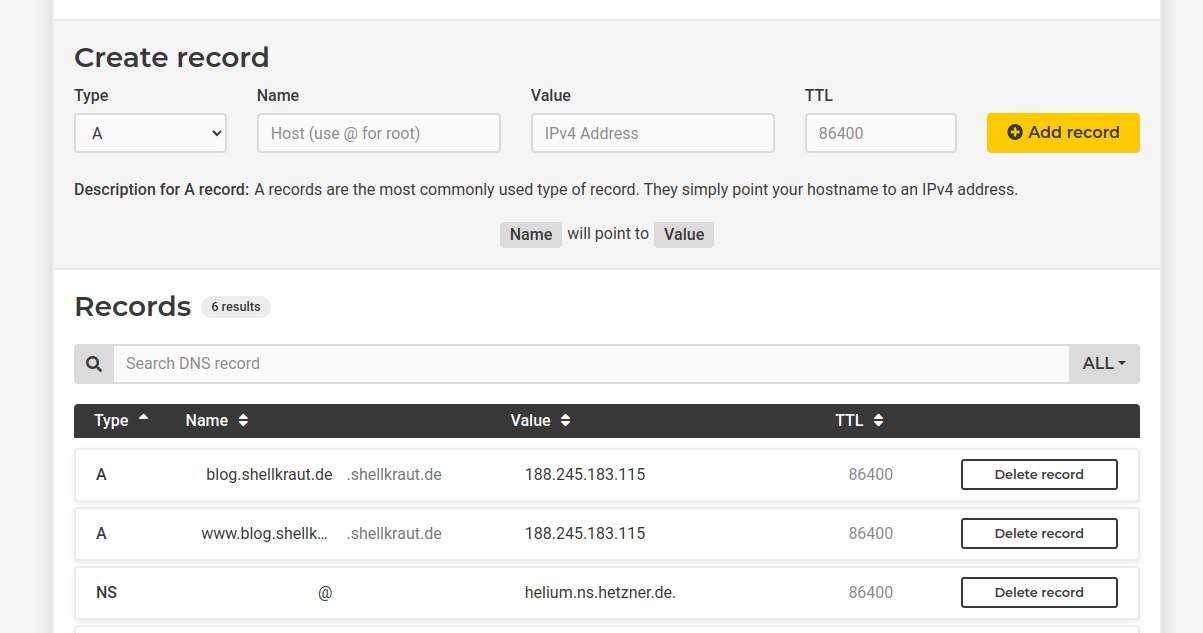Viewport: 1203px width, 633px height.
Task: Click the helium.ns.hetzner.de. value
Action: [600, 593]
